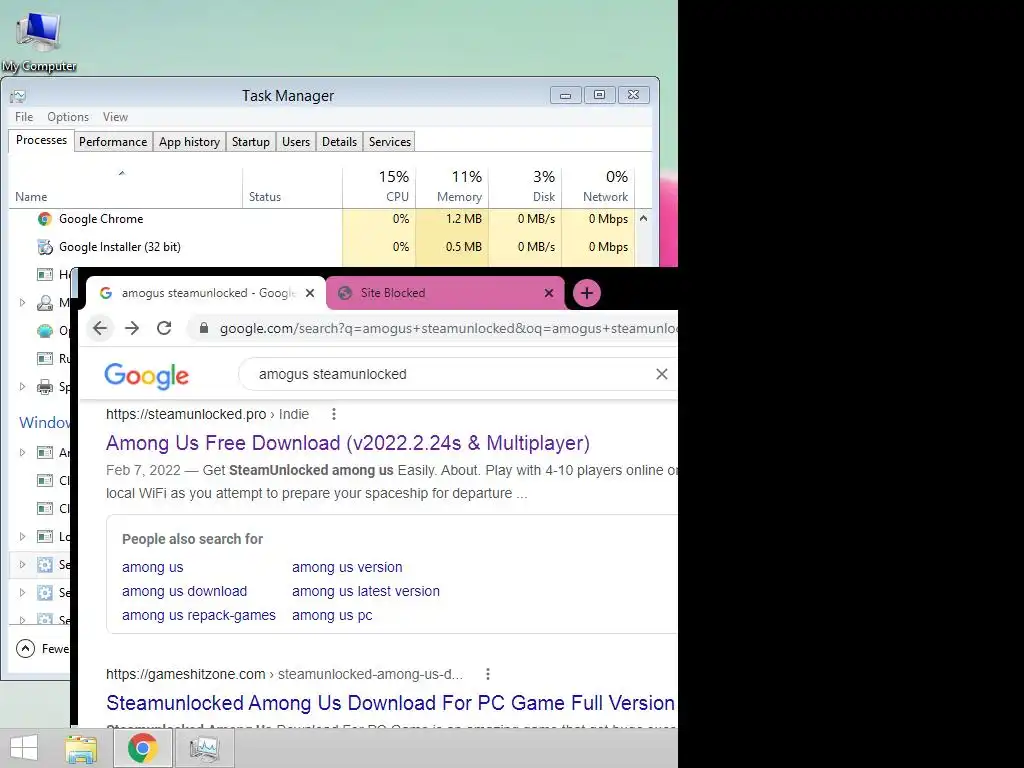Click 'among us download' suggestion
Viewport: 1024px width, 768px height.
pos(184,591)
